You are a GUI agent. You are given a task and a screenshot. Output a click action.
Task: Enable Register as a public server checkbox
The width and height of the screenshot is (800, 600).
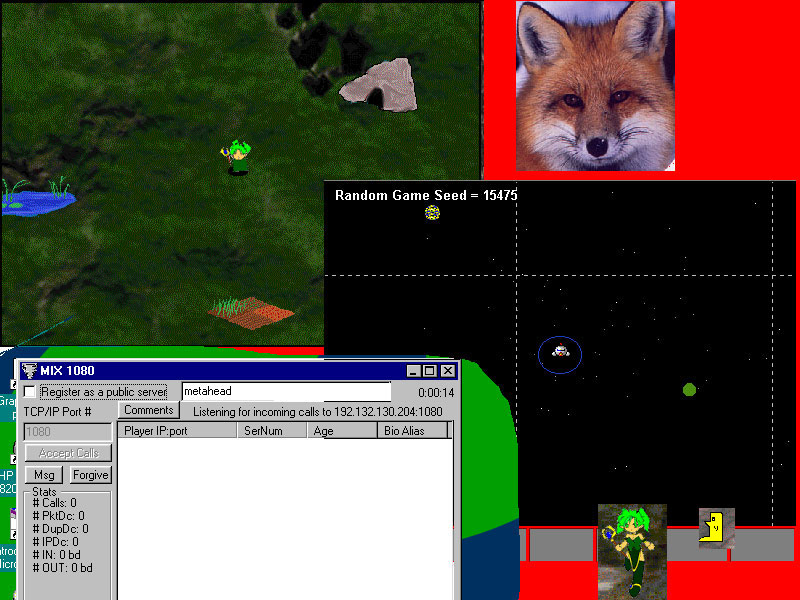(30, 392)
